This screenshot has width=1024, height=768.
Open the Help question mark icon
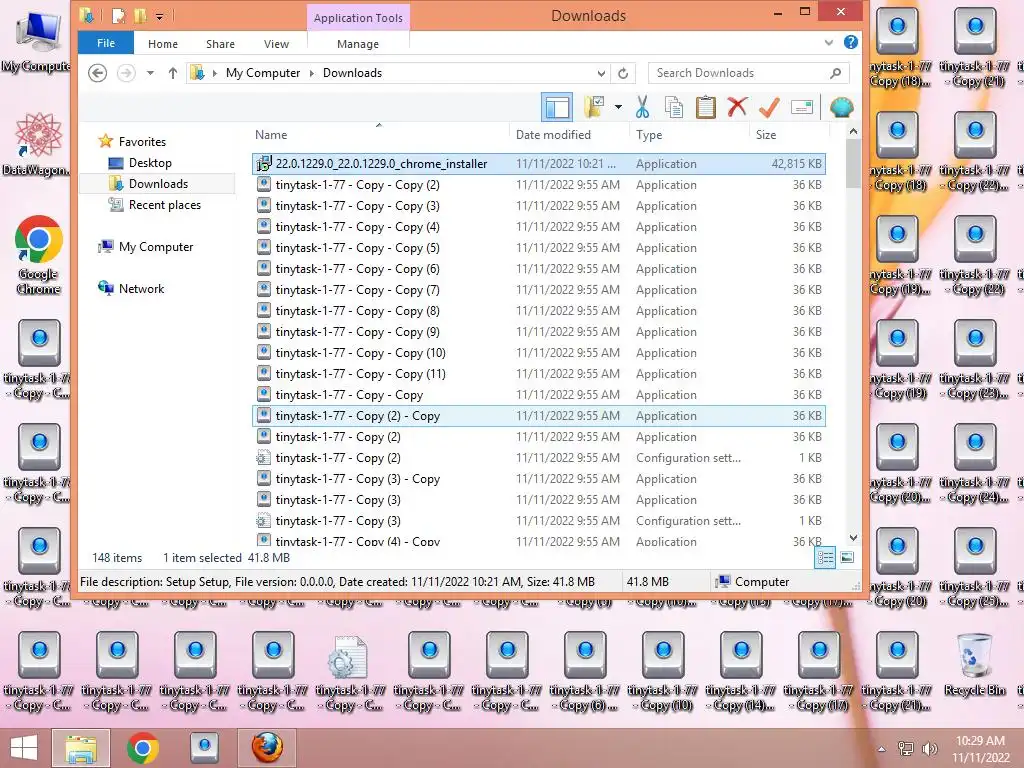[850, 42]
